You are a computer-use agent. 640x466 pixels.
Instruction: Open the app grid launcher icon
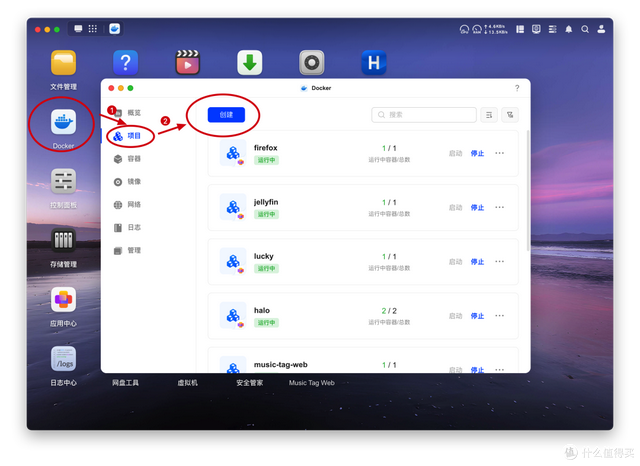(93, 29)
